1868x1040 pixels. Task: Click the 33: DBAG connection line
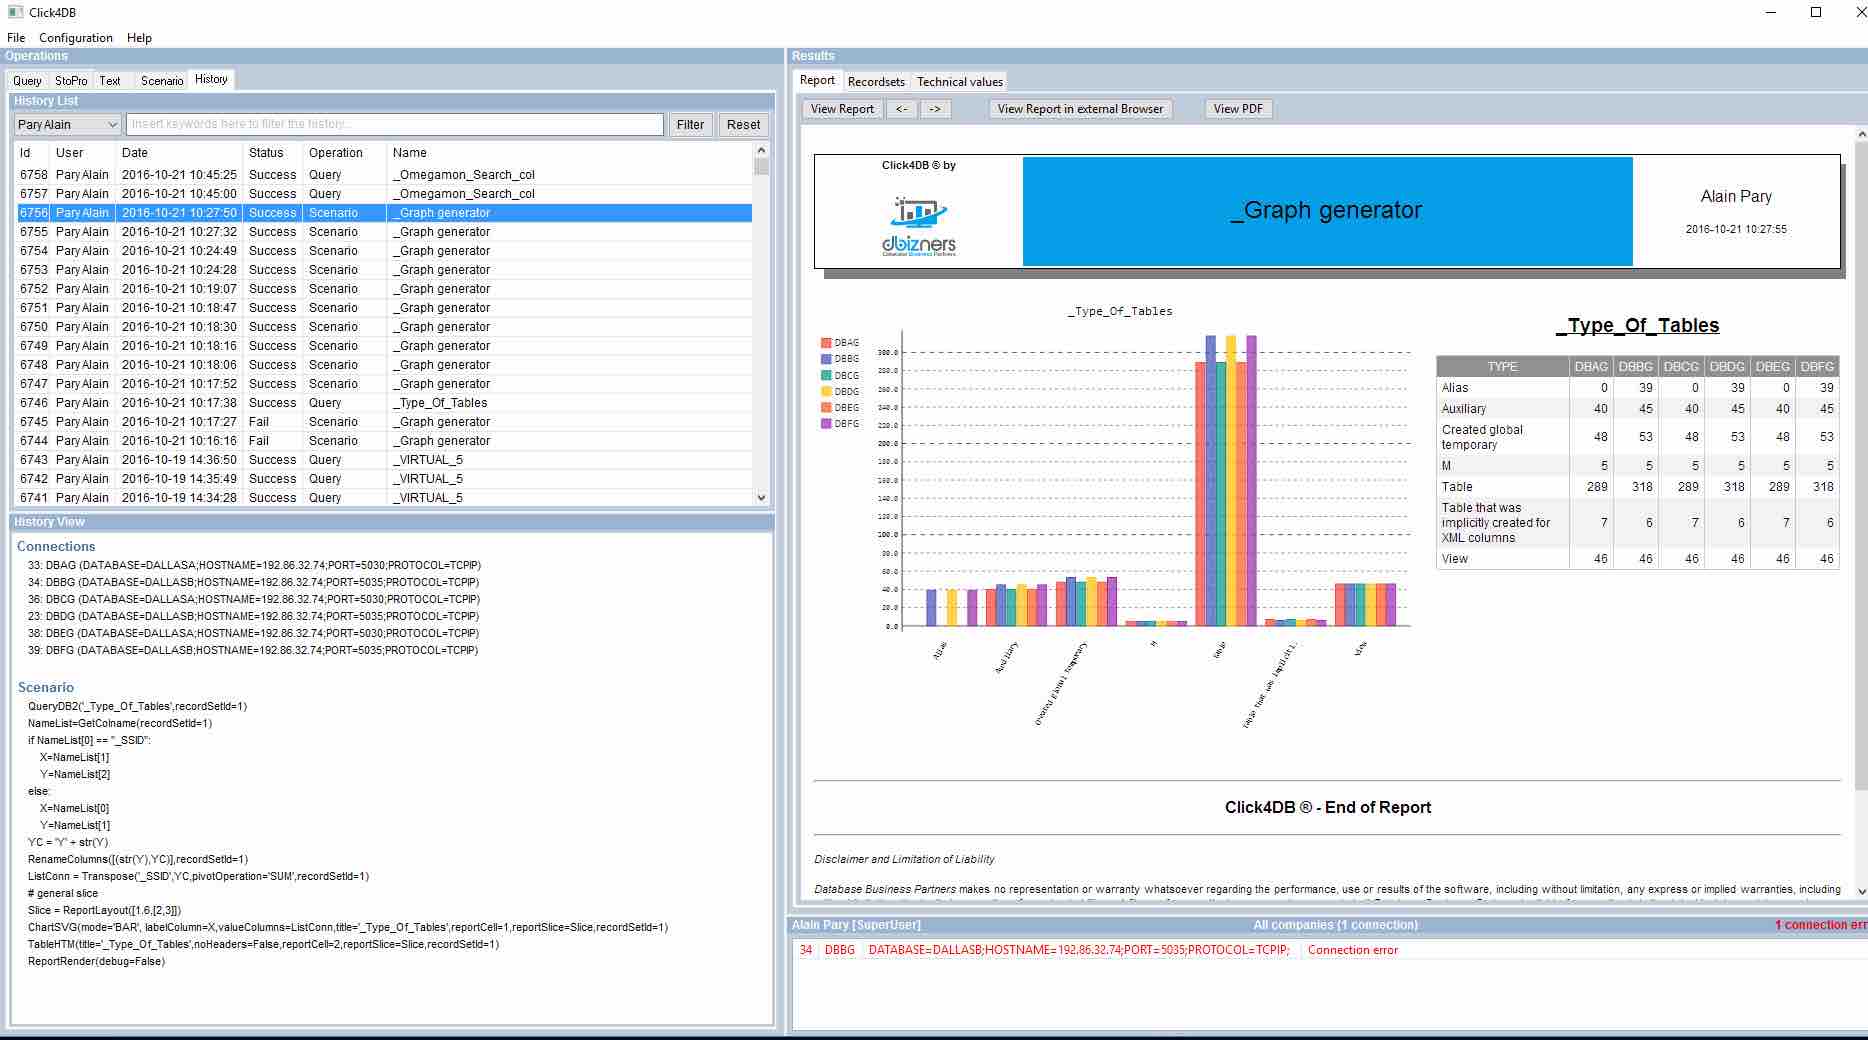coord(253,565)
